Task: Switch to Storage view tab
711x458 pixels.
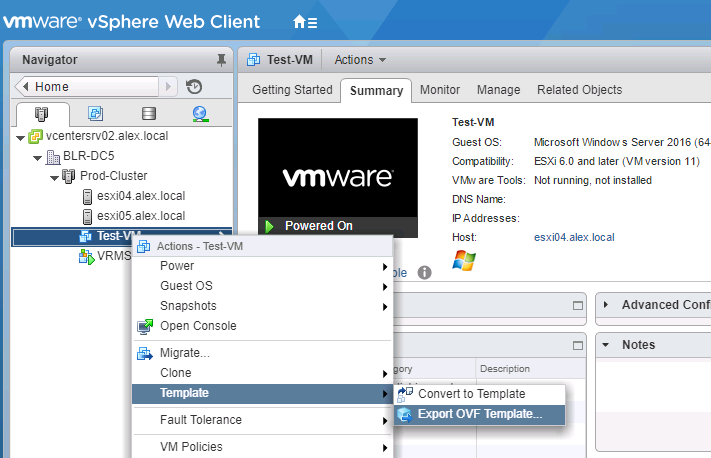Action: [x=149, y=113]
